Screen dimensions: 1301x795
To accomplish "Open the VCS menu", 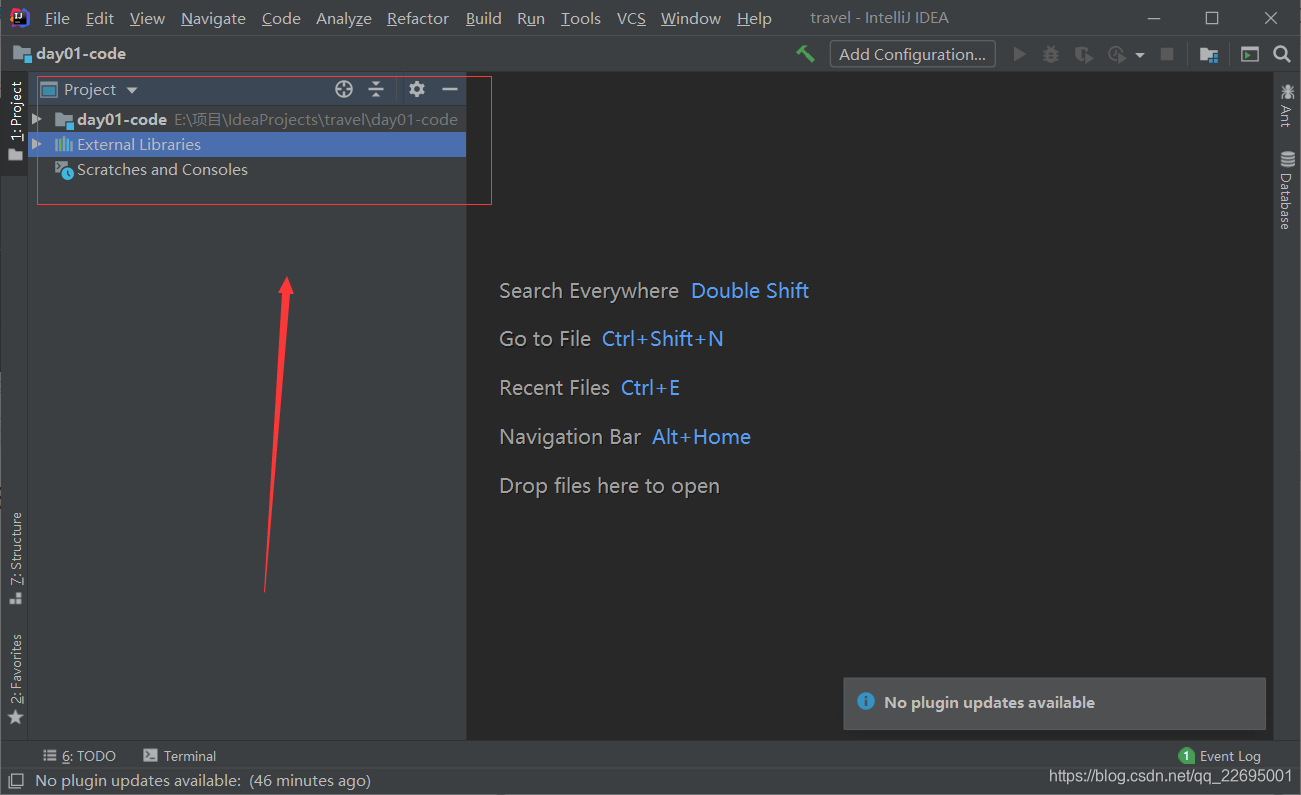I will (x=631, y=18).
